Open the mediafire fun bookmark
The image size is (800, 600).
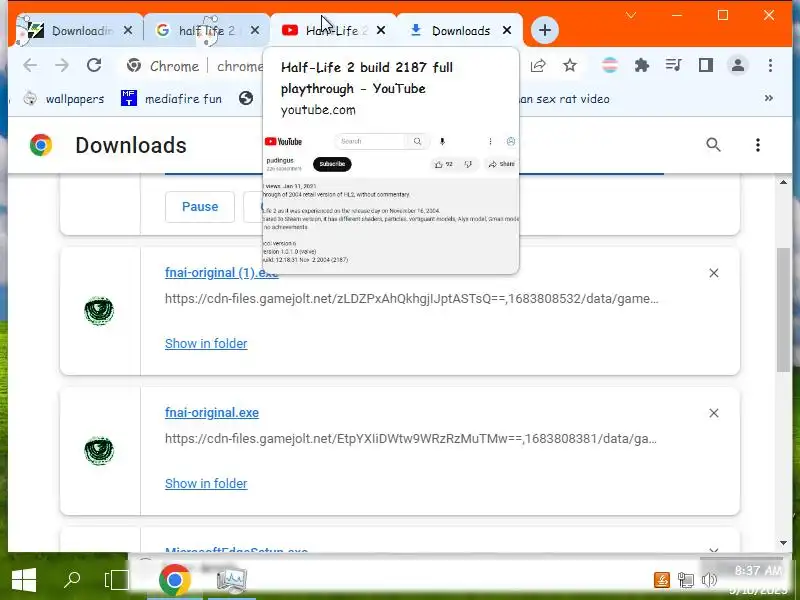click(171, 98)
